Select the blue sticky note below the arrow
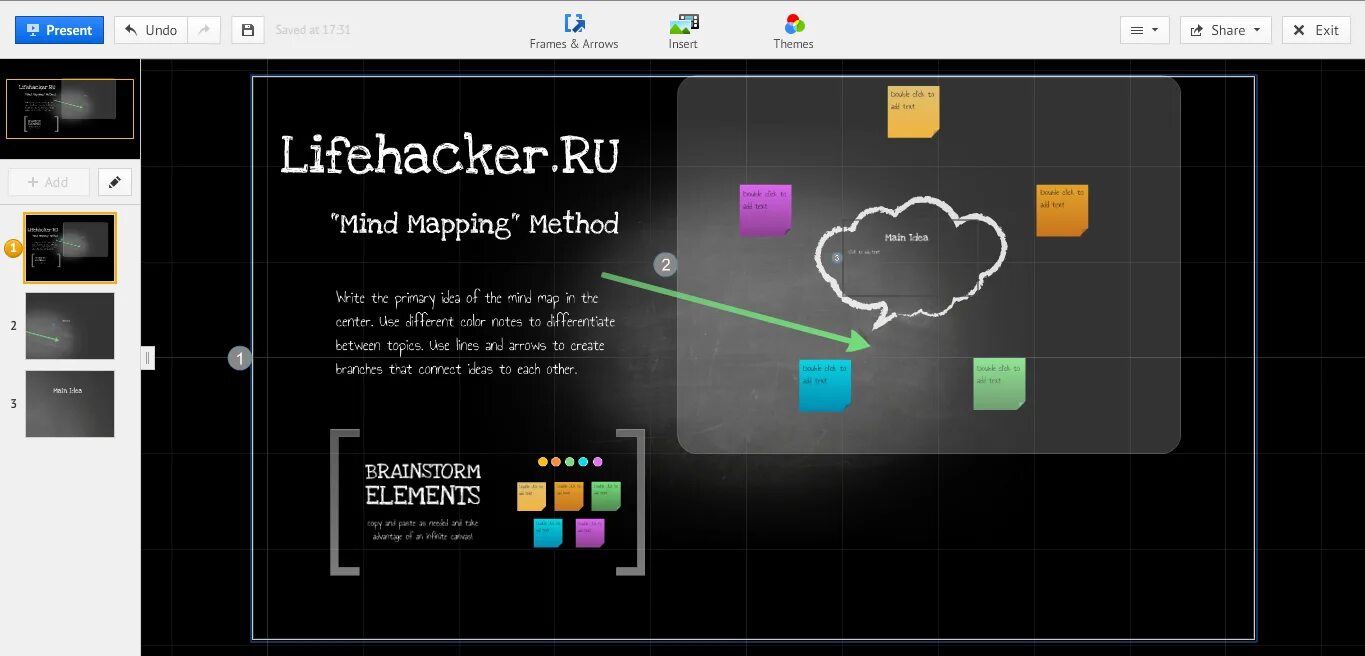This screenshot has height=656, width=1365. [825, 385]
